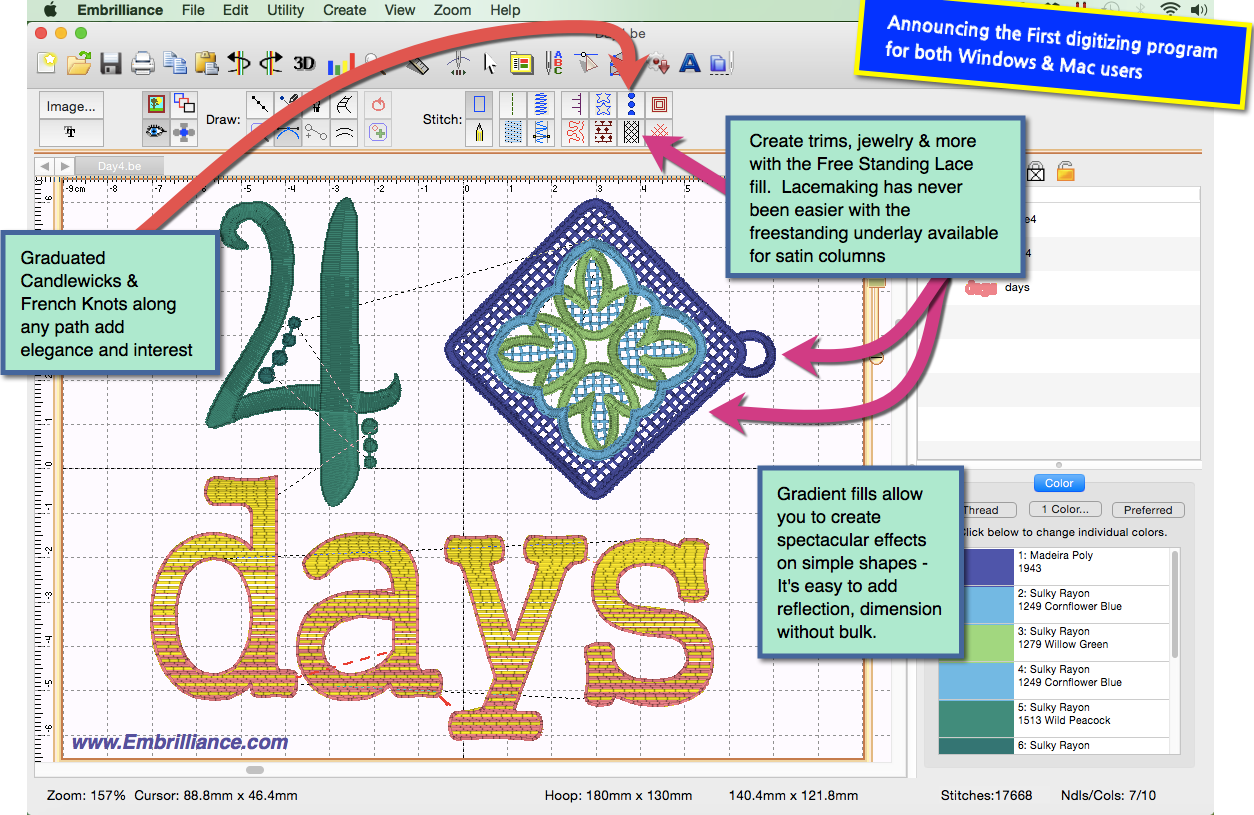Open the Create menu

pos(344,11)
